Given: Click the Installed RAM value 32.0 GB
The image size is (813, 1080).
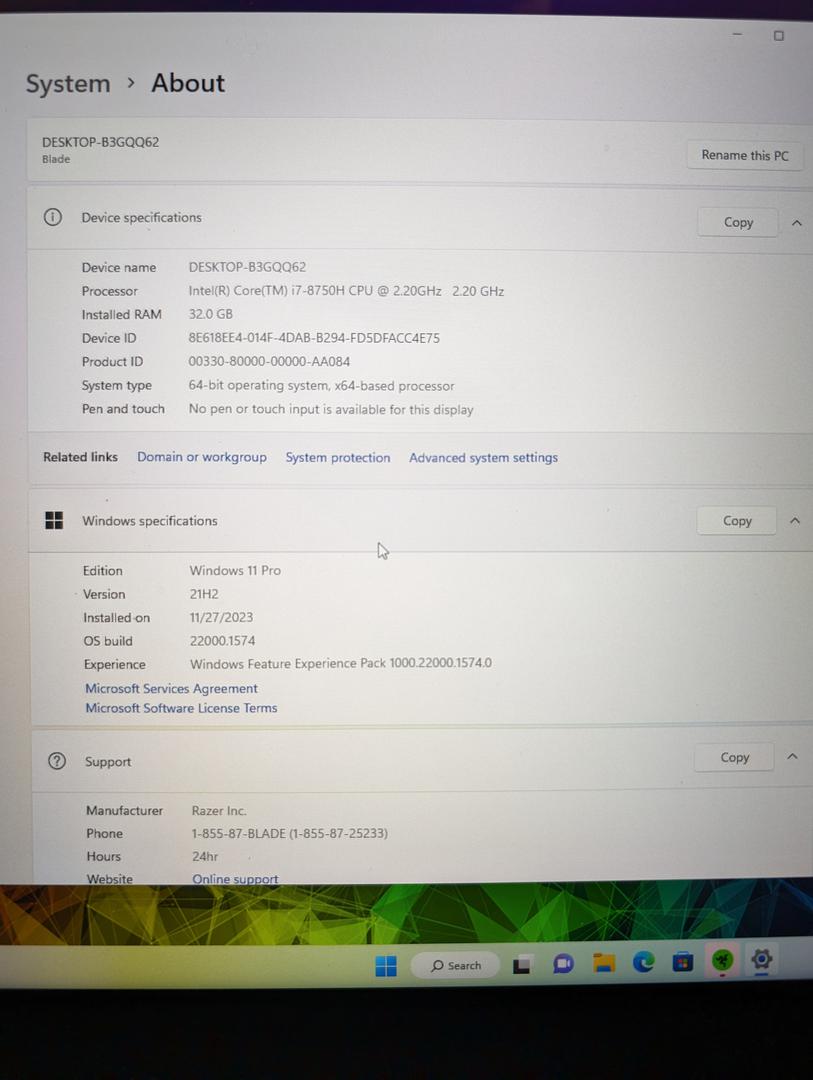Looking at the screenshot, I should pos(211,314).
